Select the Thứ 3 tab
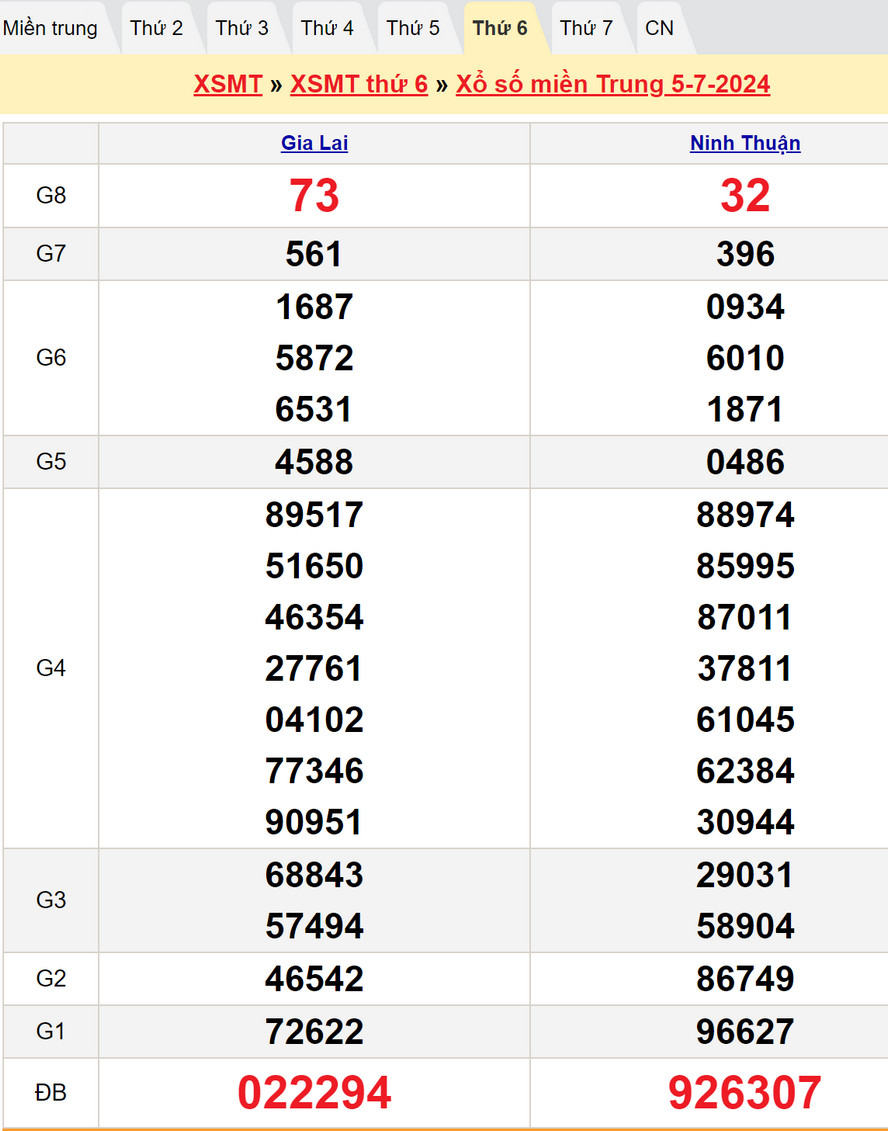The height and width of the screenshot is (1131, 888). 242,28
